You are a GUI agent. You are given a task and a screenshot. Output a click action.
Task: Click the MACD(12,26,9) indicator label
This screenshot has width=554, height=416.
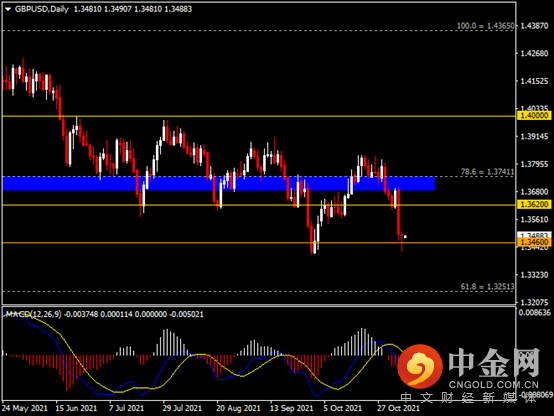(34, 314)
